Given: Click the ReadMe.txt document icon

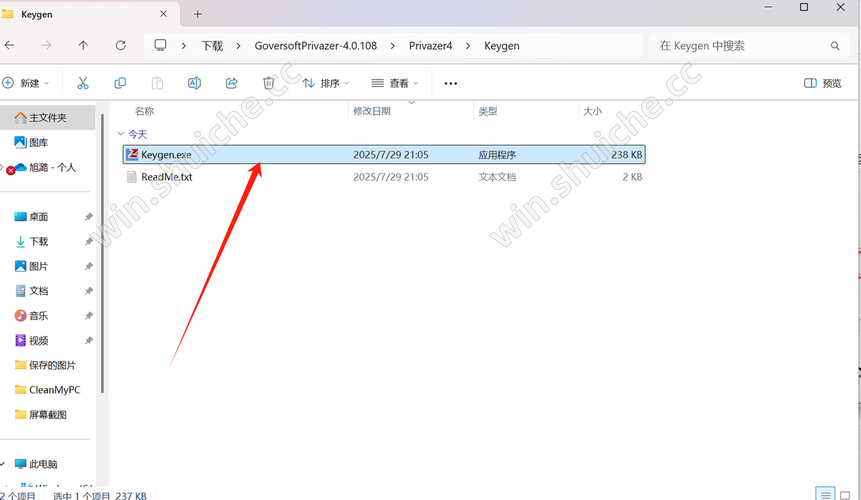Looking at the screenshot, I should (132, 177).
